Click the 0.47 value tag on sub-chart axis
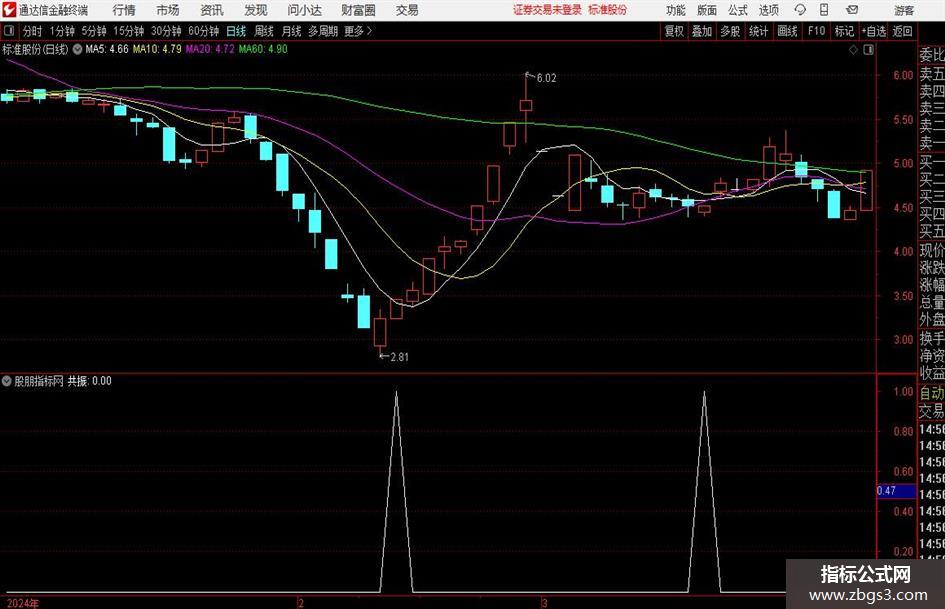This screenshot has height=609, width=945. pyautogui.click(x=896, y=491)
